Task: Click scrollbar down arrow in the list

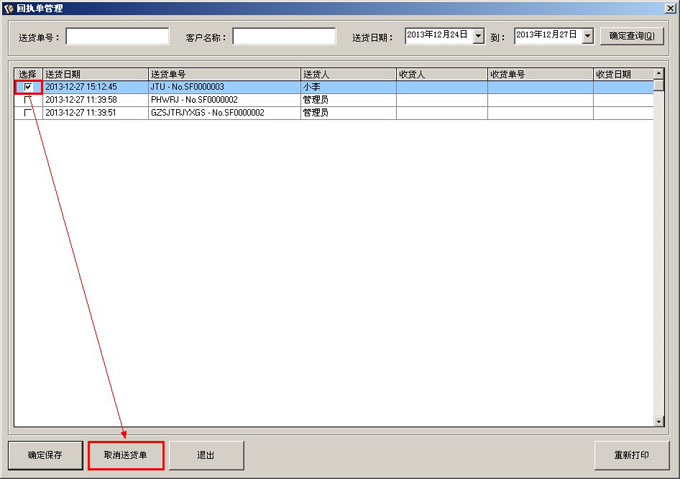Action: coord(658,421)
